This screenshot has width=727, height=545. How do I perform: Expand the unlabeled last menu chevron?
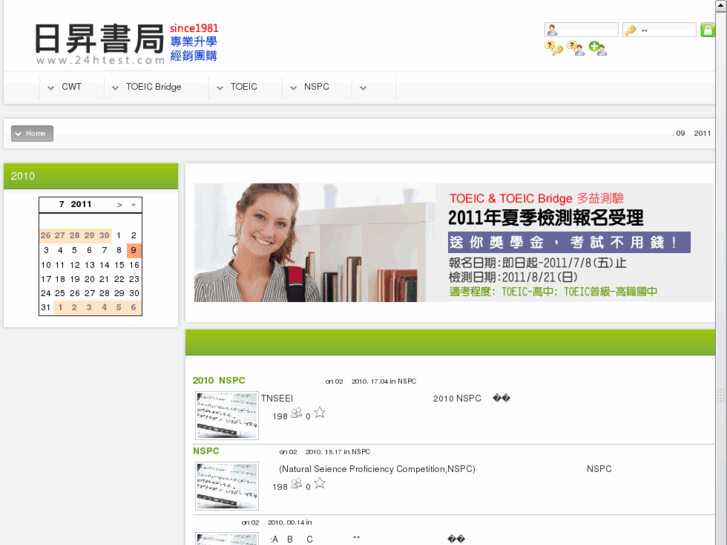[363, 88]
